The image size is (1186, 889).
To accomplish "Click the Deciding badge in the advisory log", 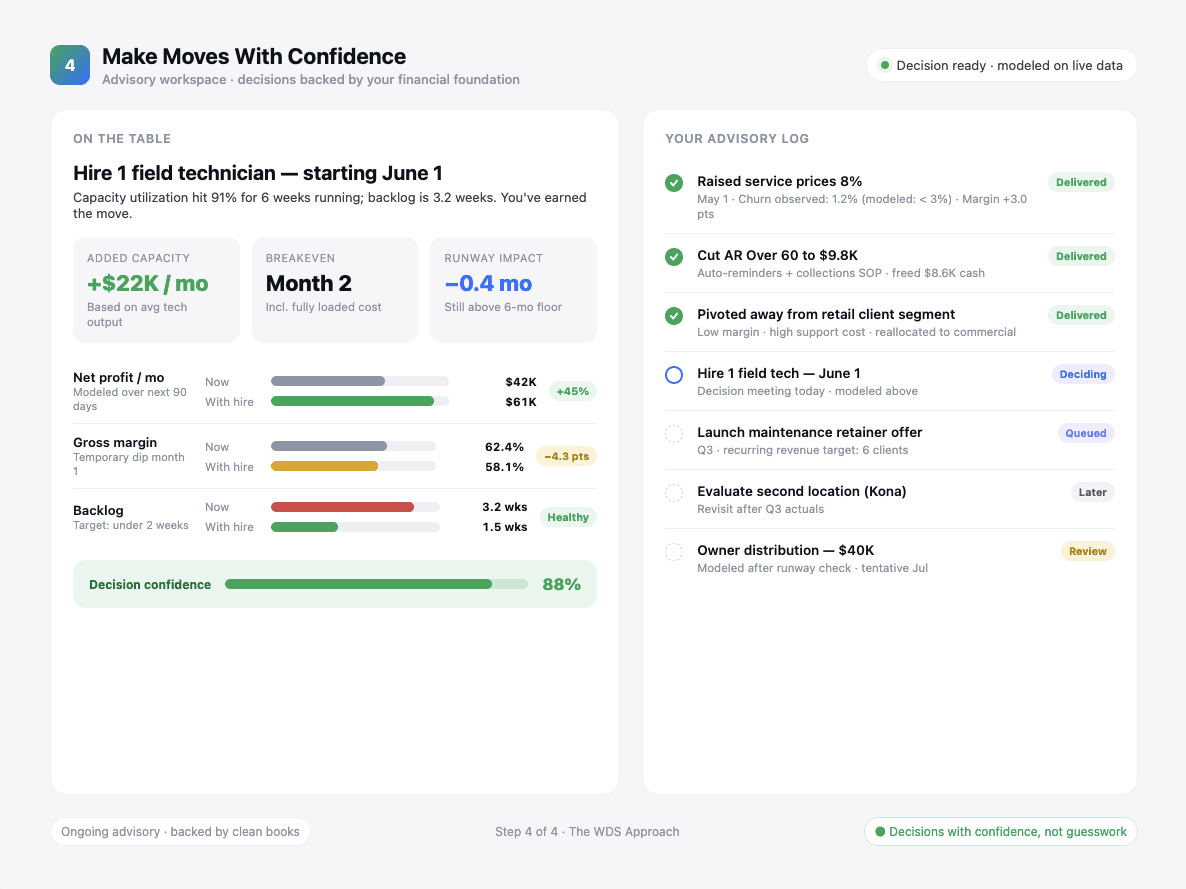I will click(1083, 374).
